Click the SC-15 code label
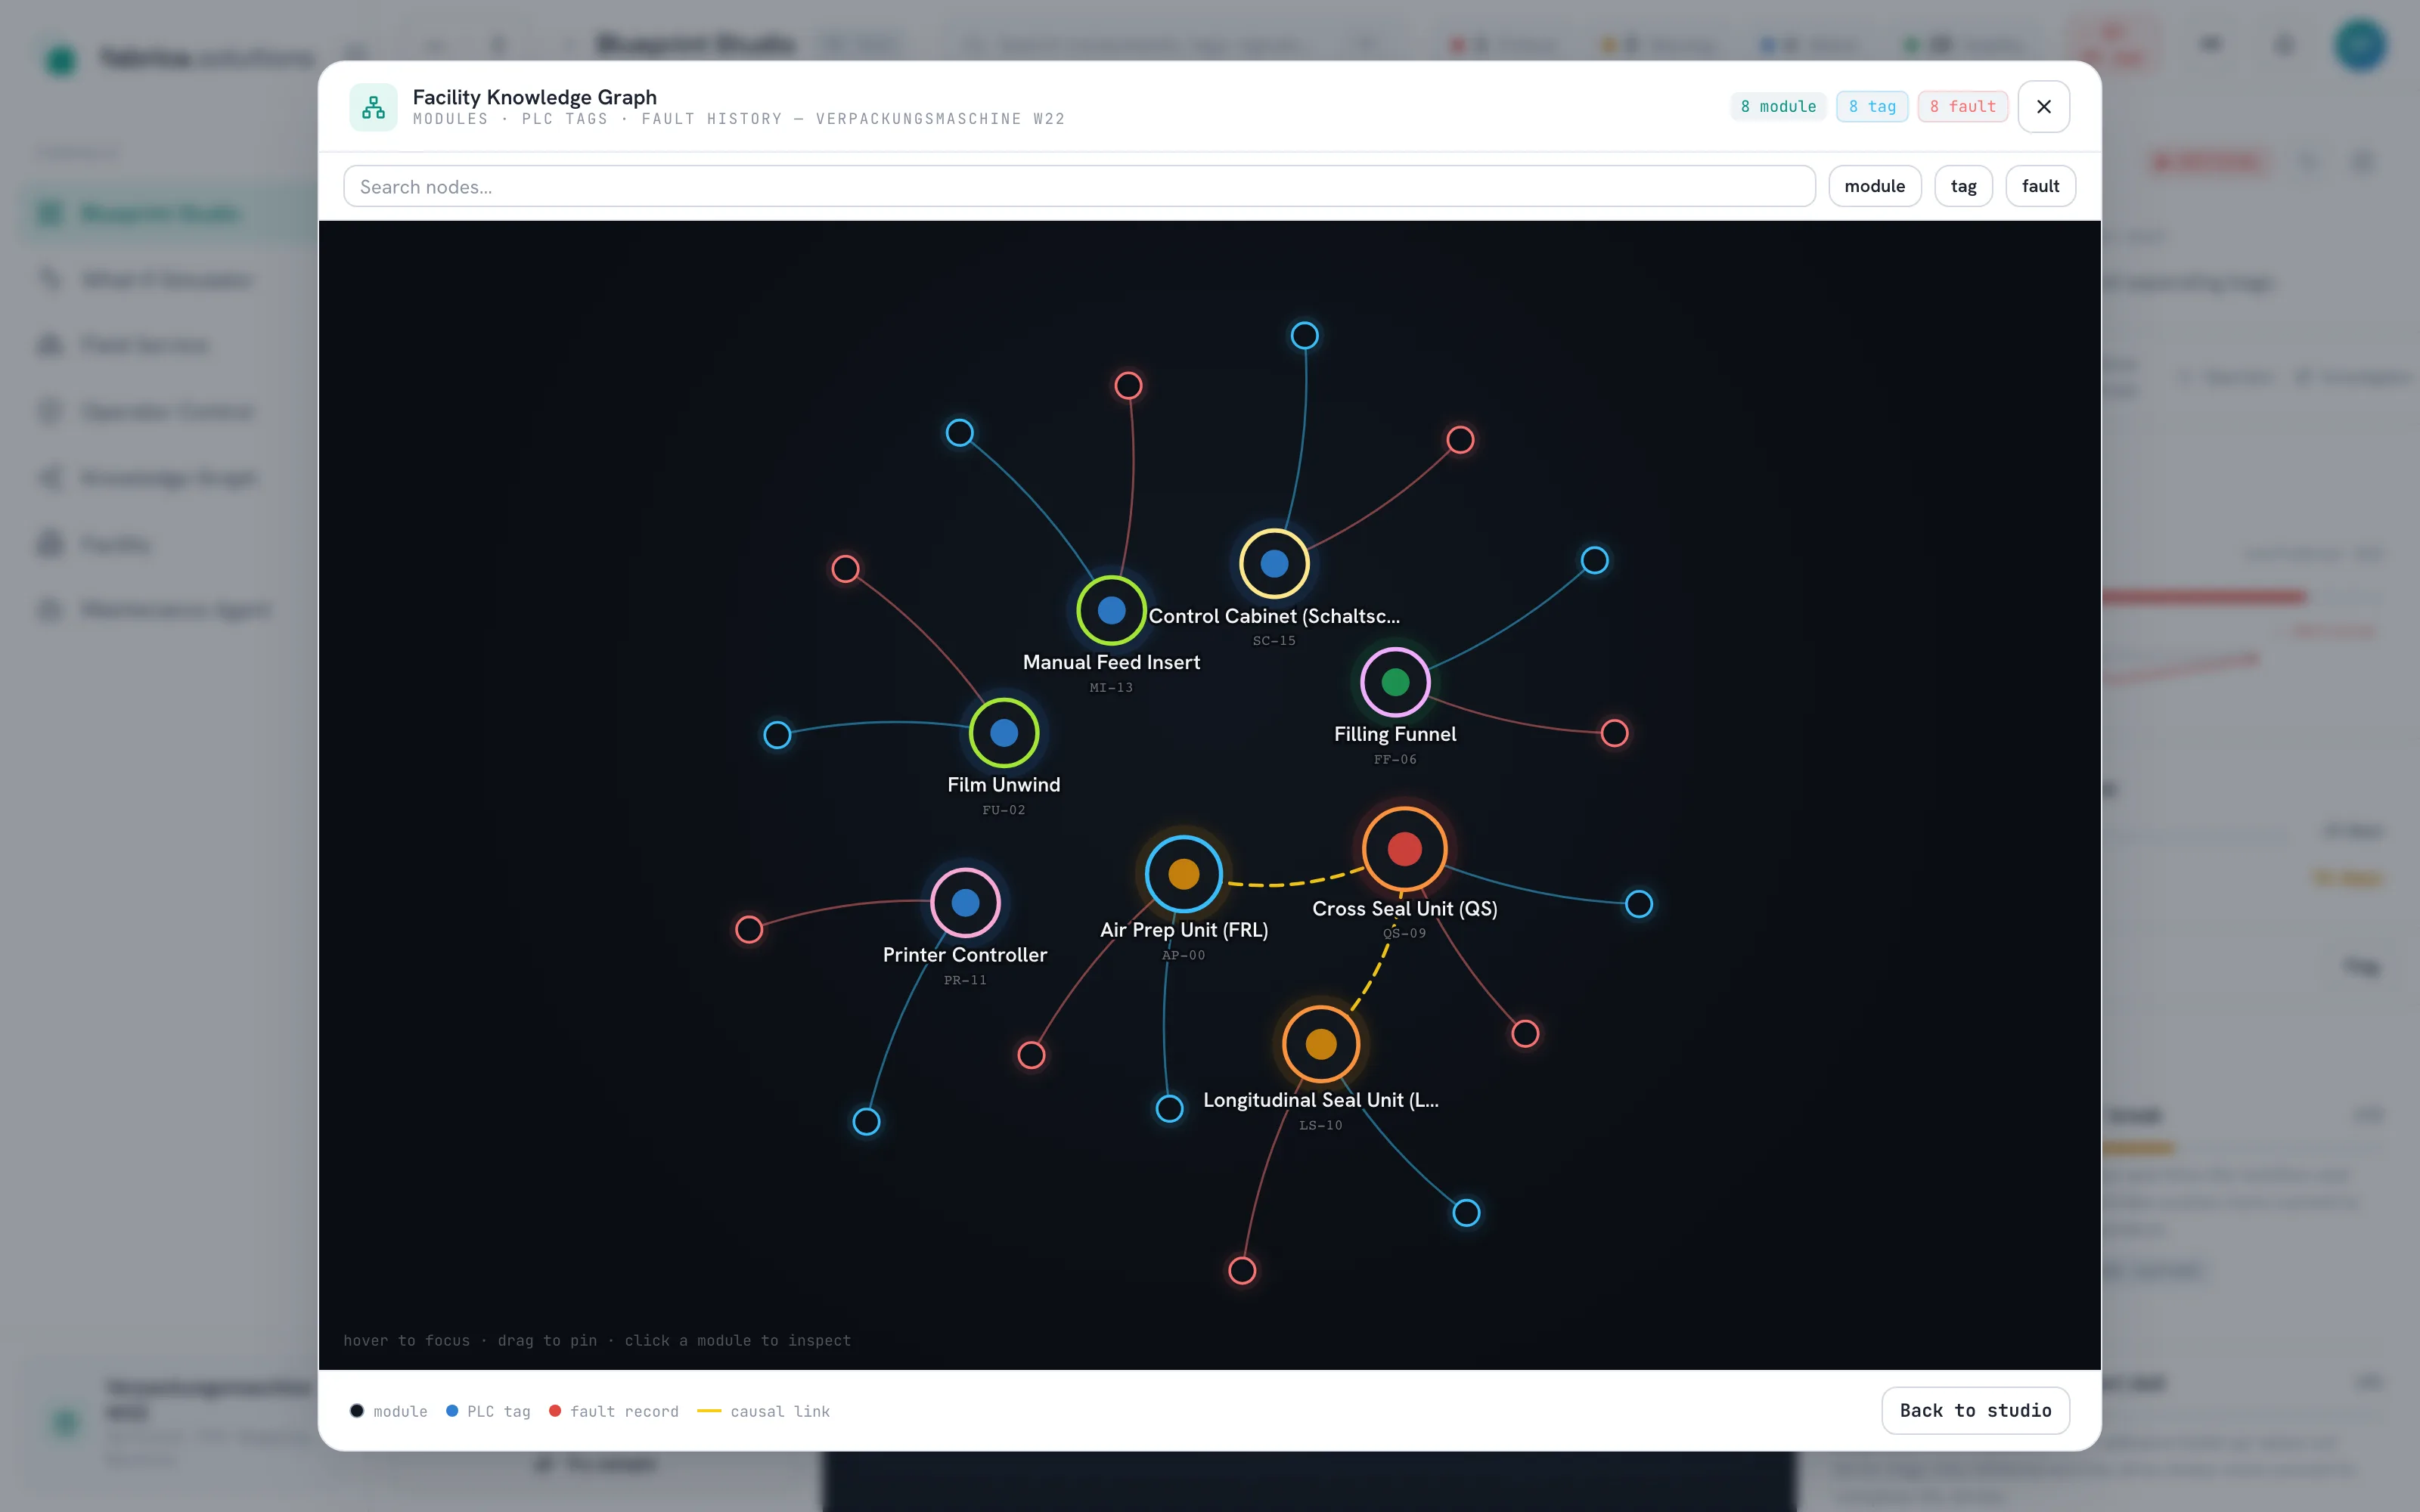This screenshot has height=1512, width=2420. pos(1274,641)
